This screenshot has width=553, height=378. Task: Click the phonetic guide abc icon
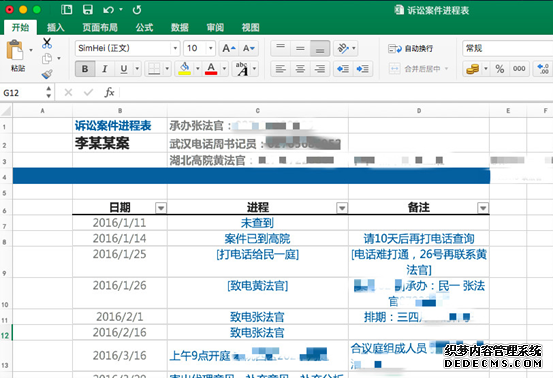pyautogui.click(x=242, y=69)
